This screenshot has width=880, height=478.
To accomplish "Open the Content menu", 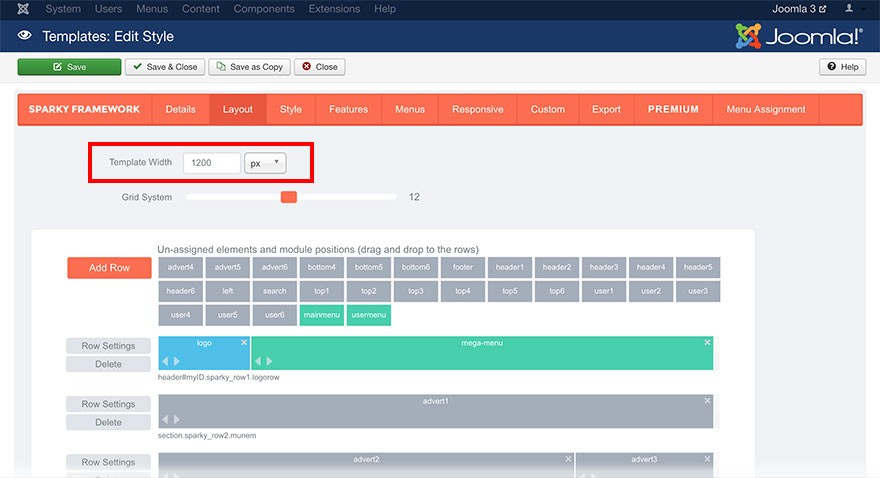I will (x=200, y=9).
